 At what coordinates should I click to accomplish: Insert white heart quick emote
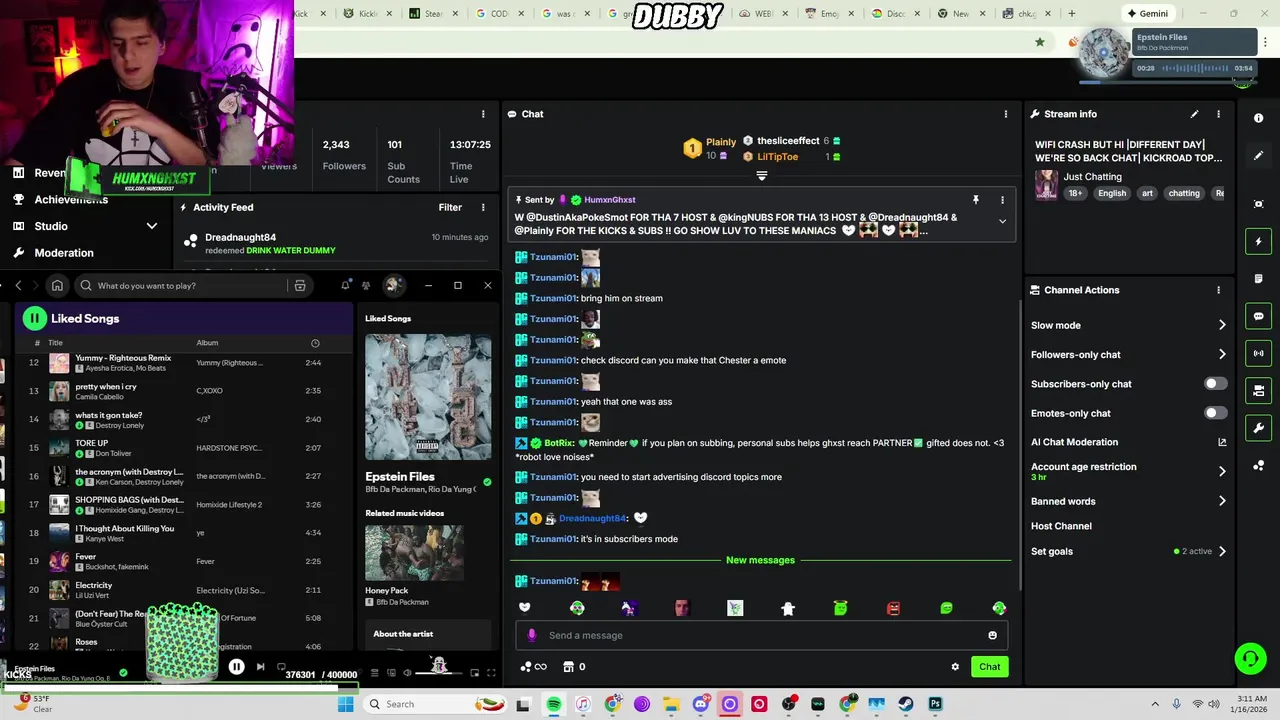pyautogui.click(x=524, y=608)
